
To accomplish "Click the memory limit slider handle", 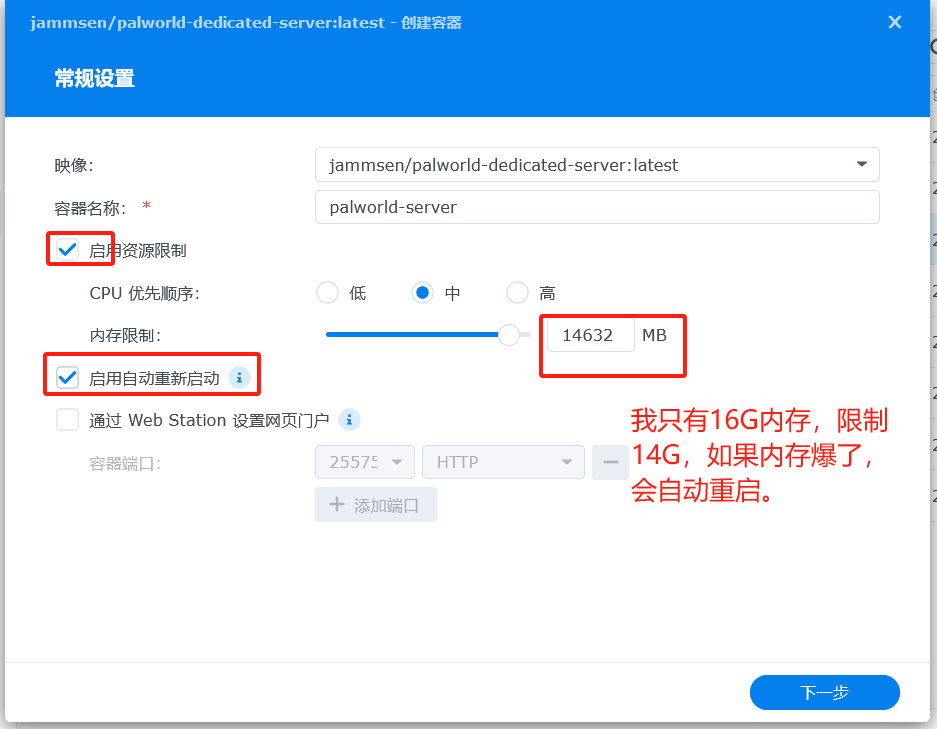I will (509, 335).
